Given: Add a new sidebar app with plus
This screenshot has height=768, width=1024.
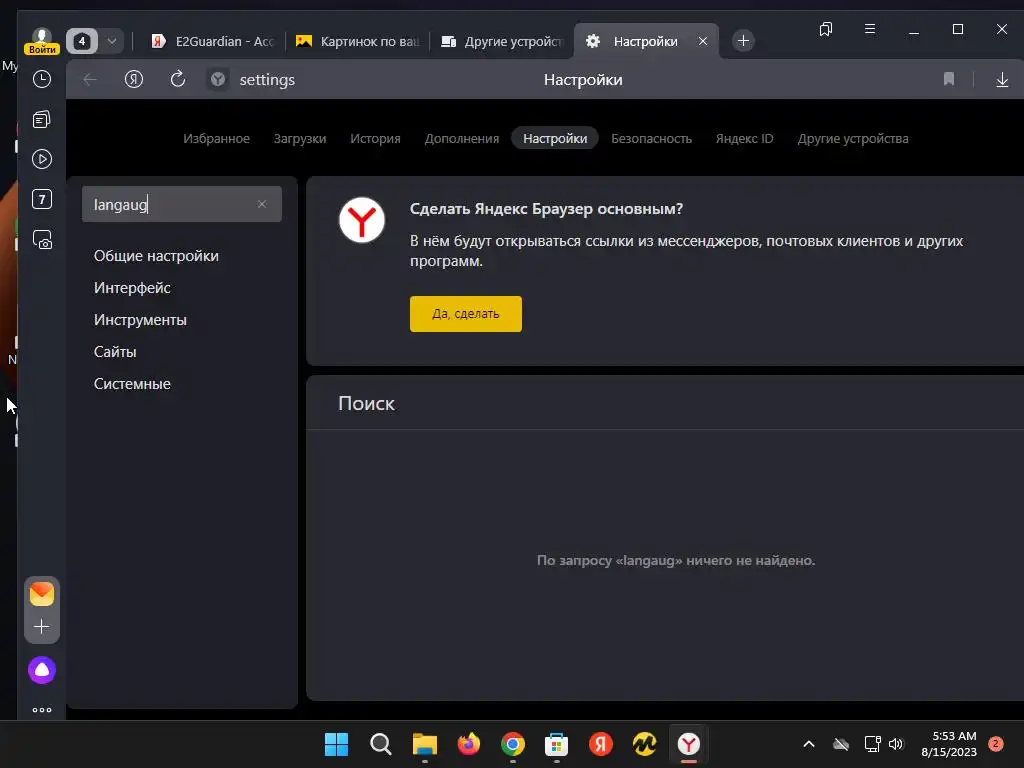Looking at the screenshot, I should pyautogui.click(x=42, y=627).
